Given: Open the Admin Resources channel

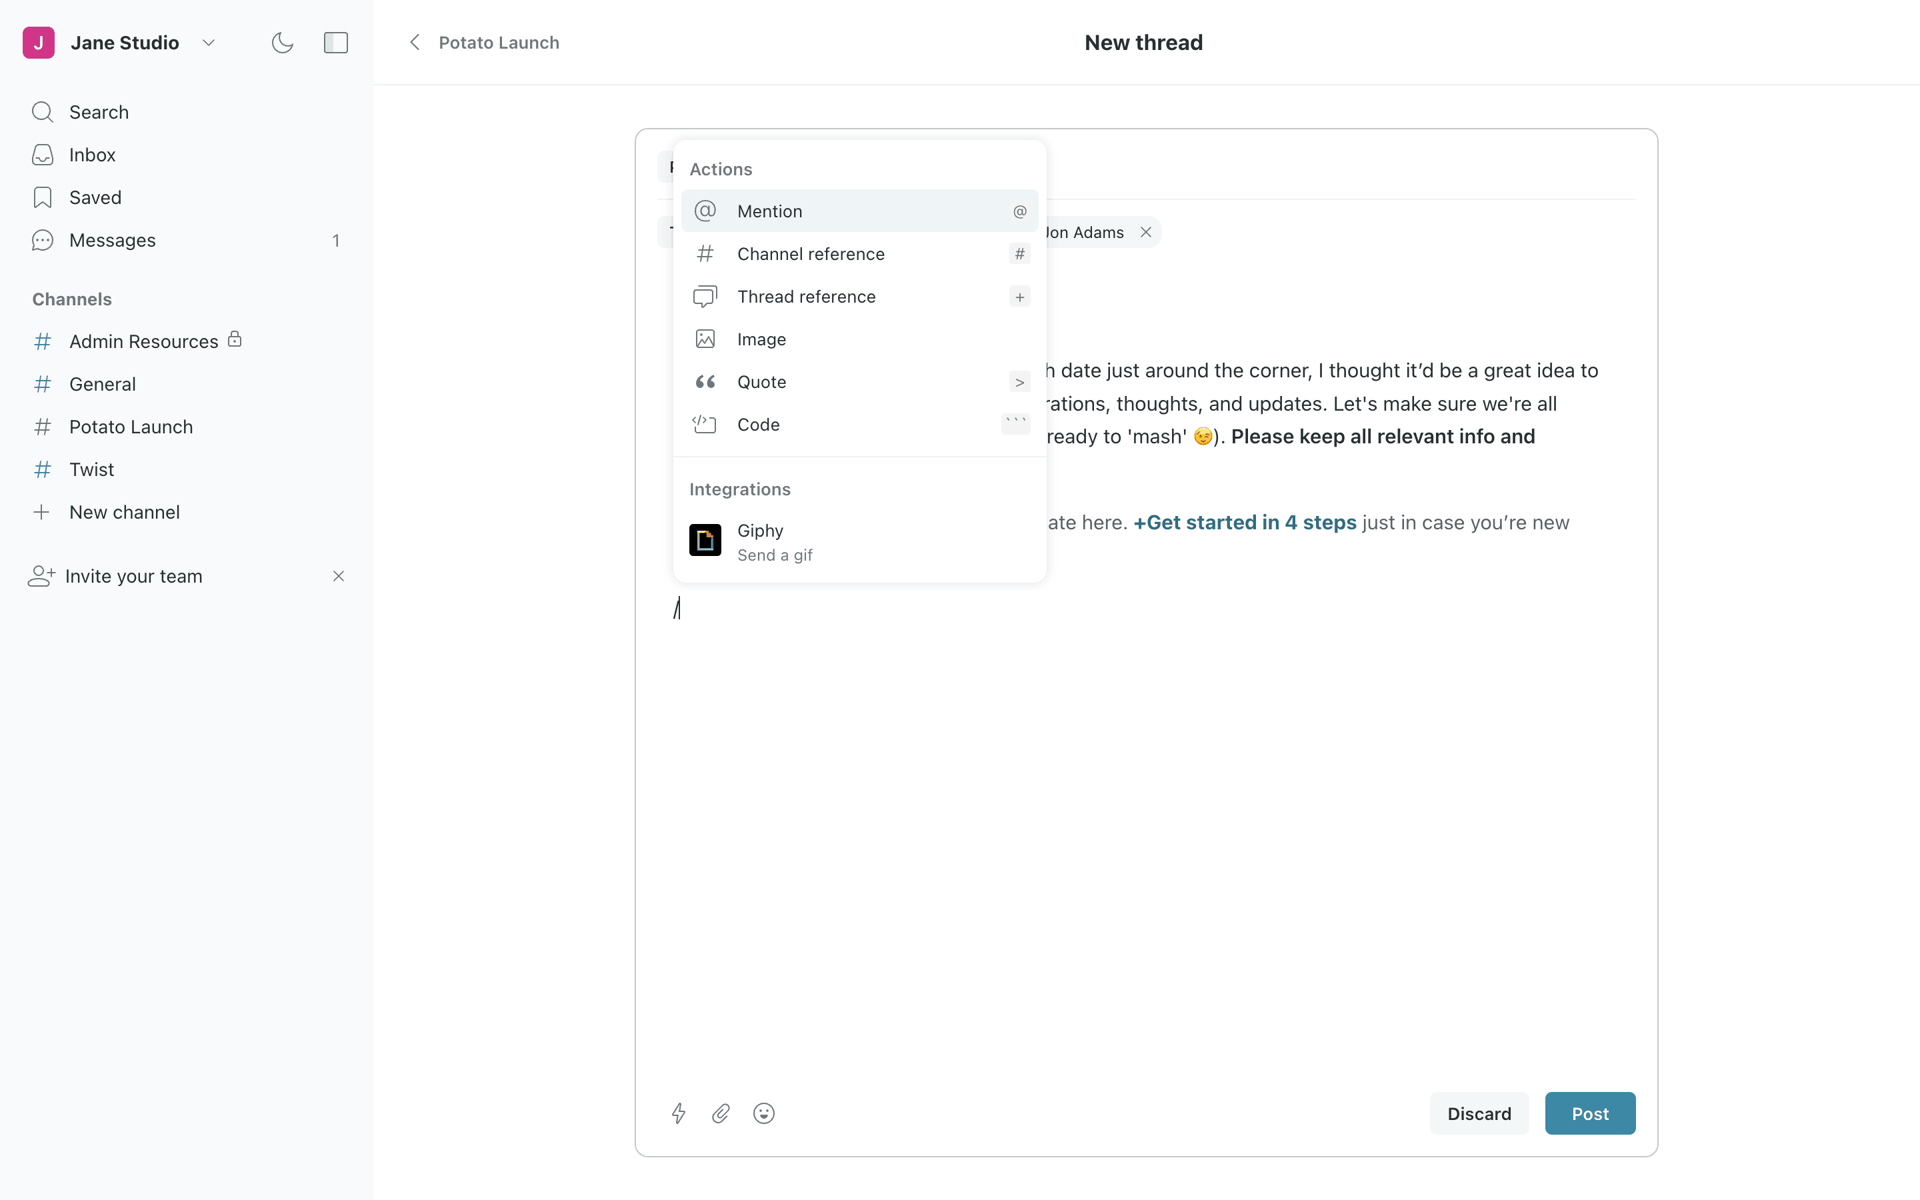Looking at the screenshot, I should pyautogui.click(x=186, y=341).
